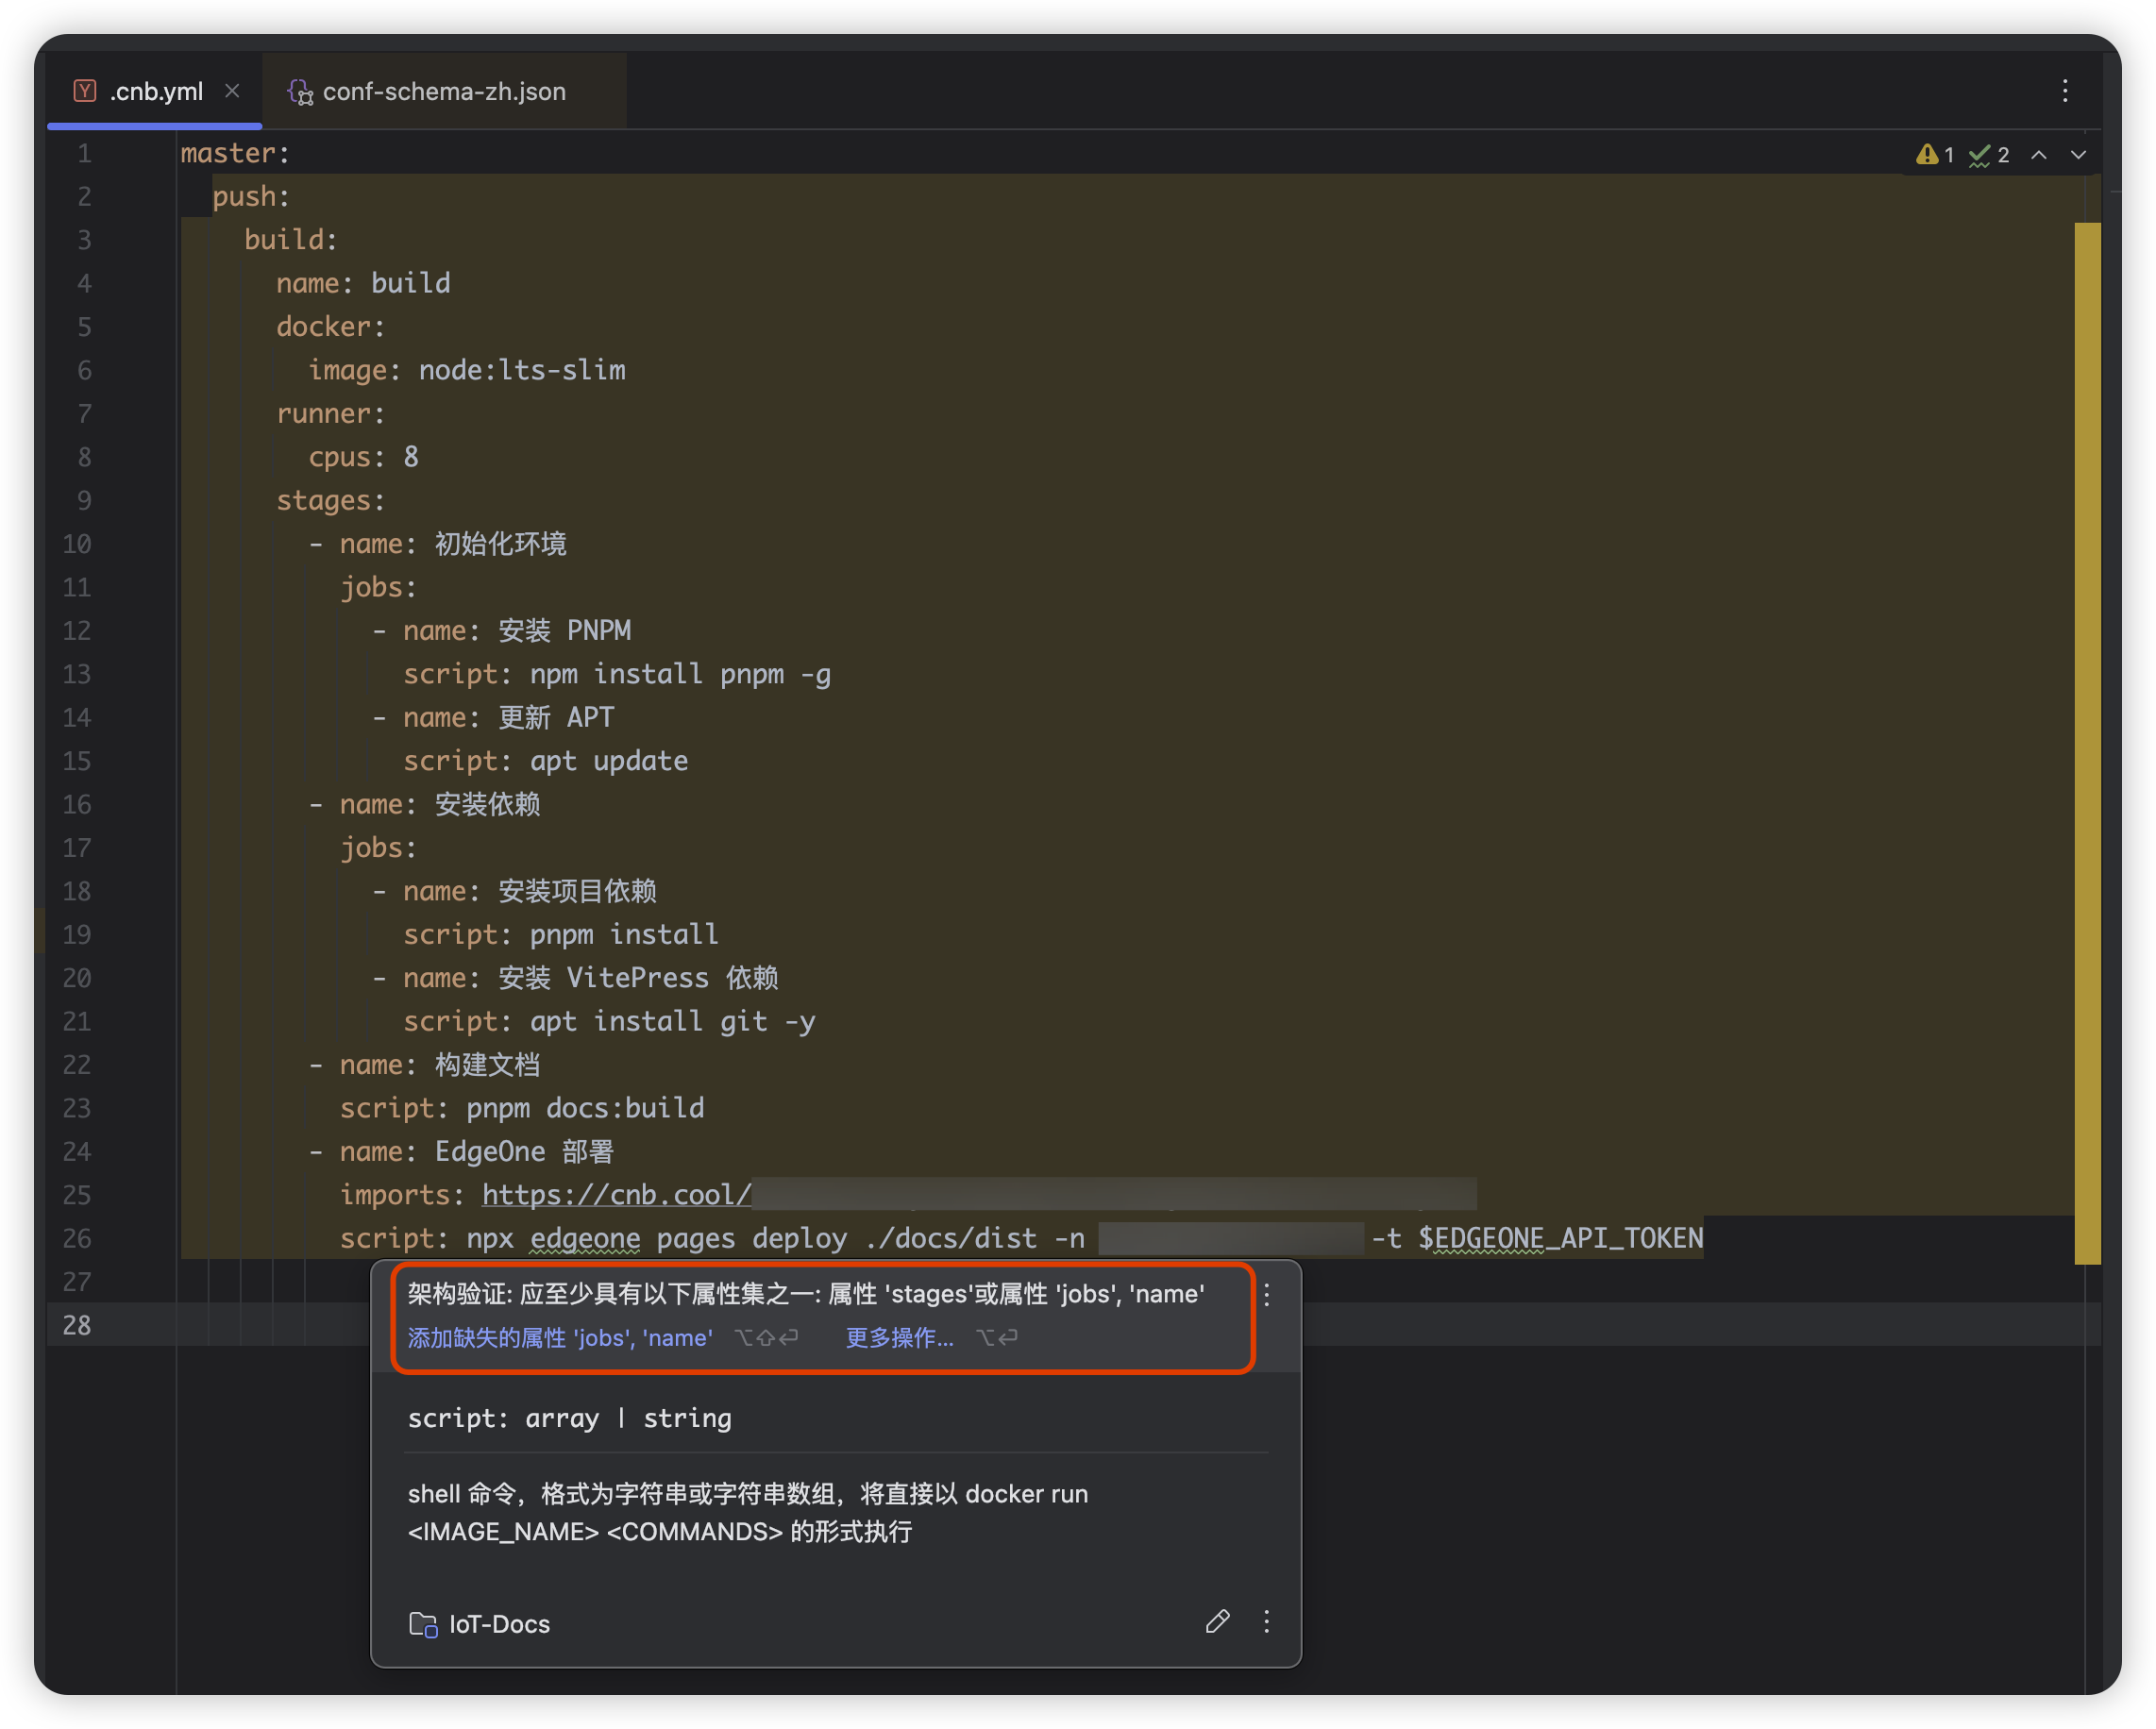Switch to conf-schema-zh.json tab
The image size is (2156, 1729).
point(443,92)
